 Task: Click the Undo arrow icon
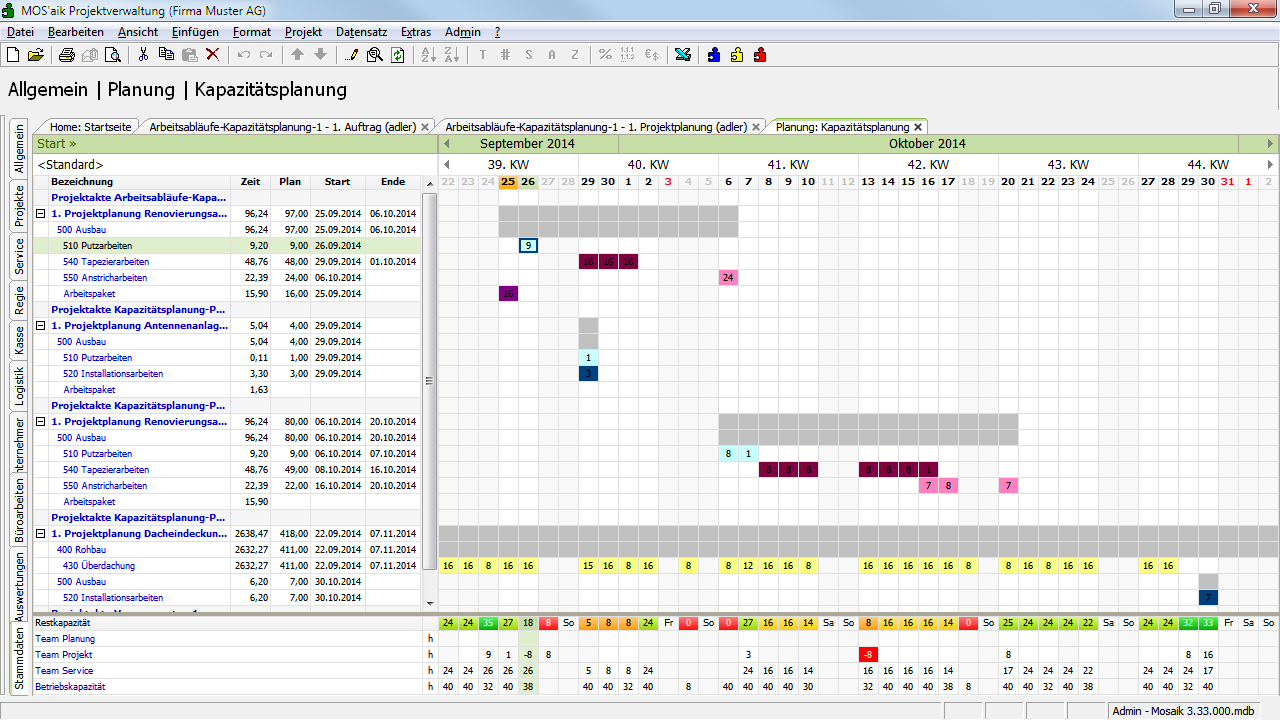click(x=244, y=55)
